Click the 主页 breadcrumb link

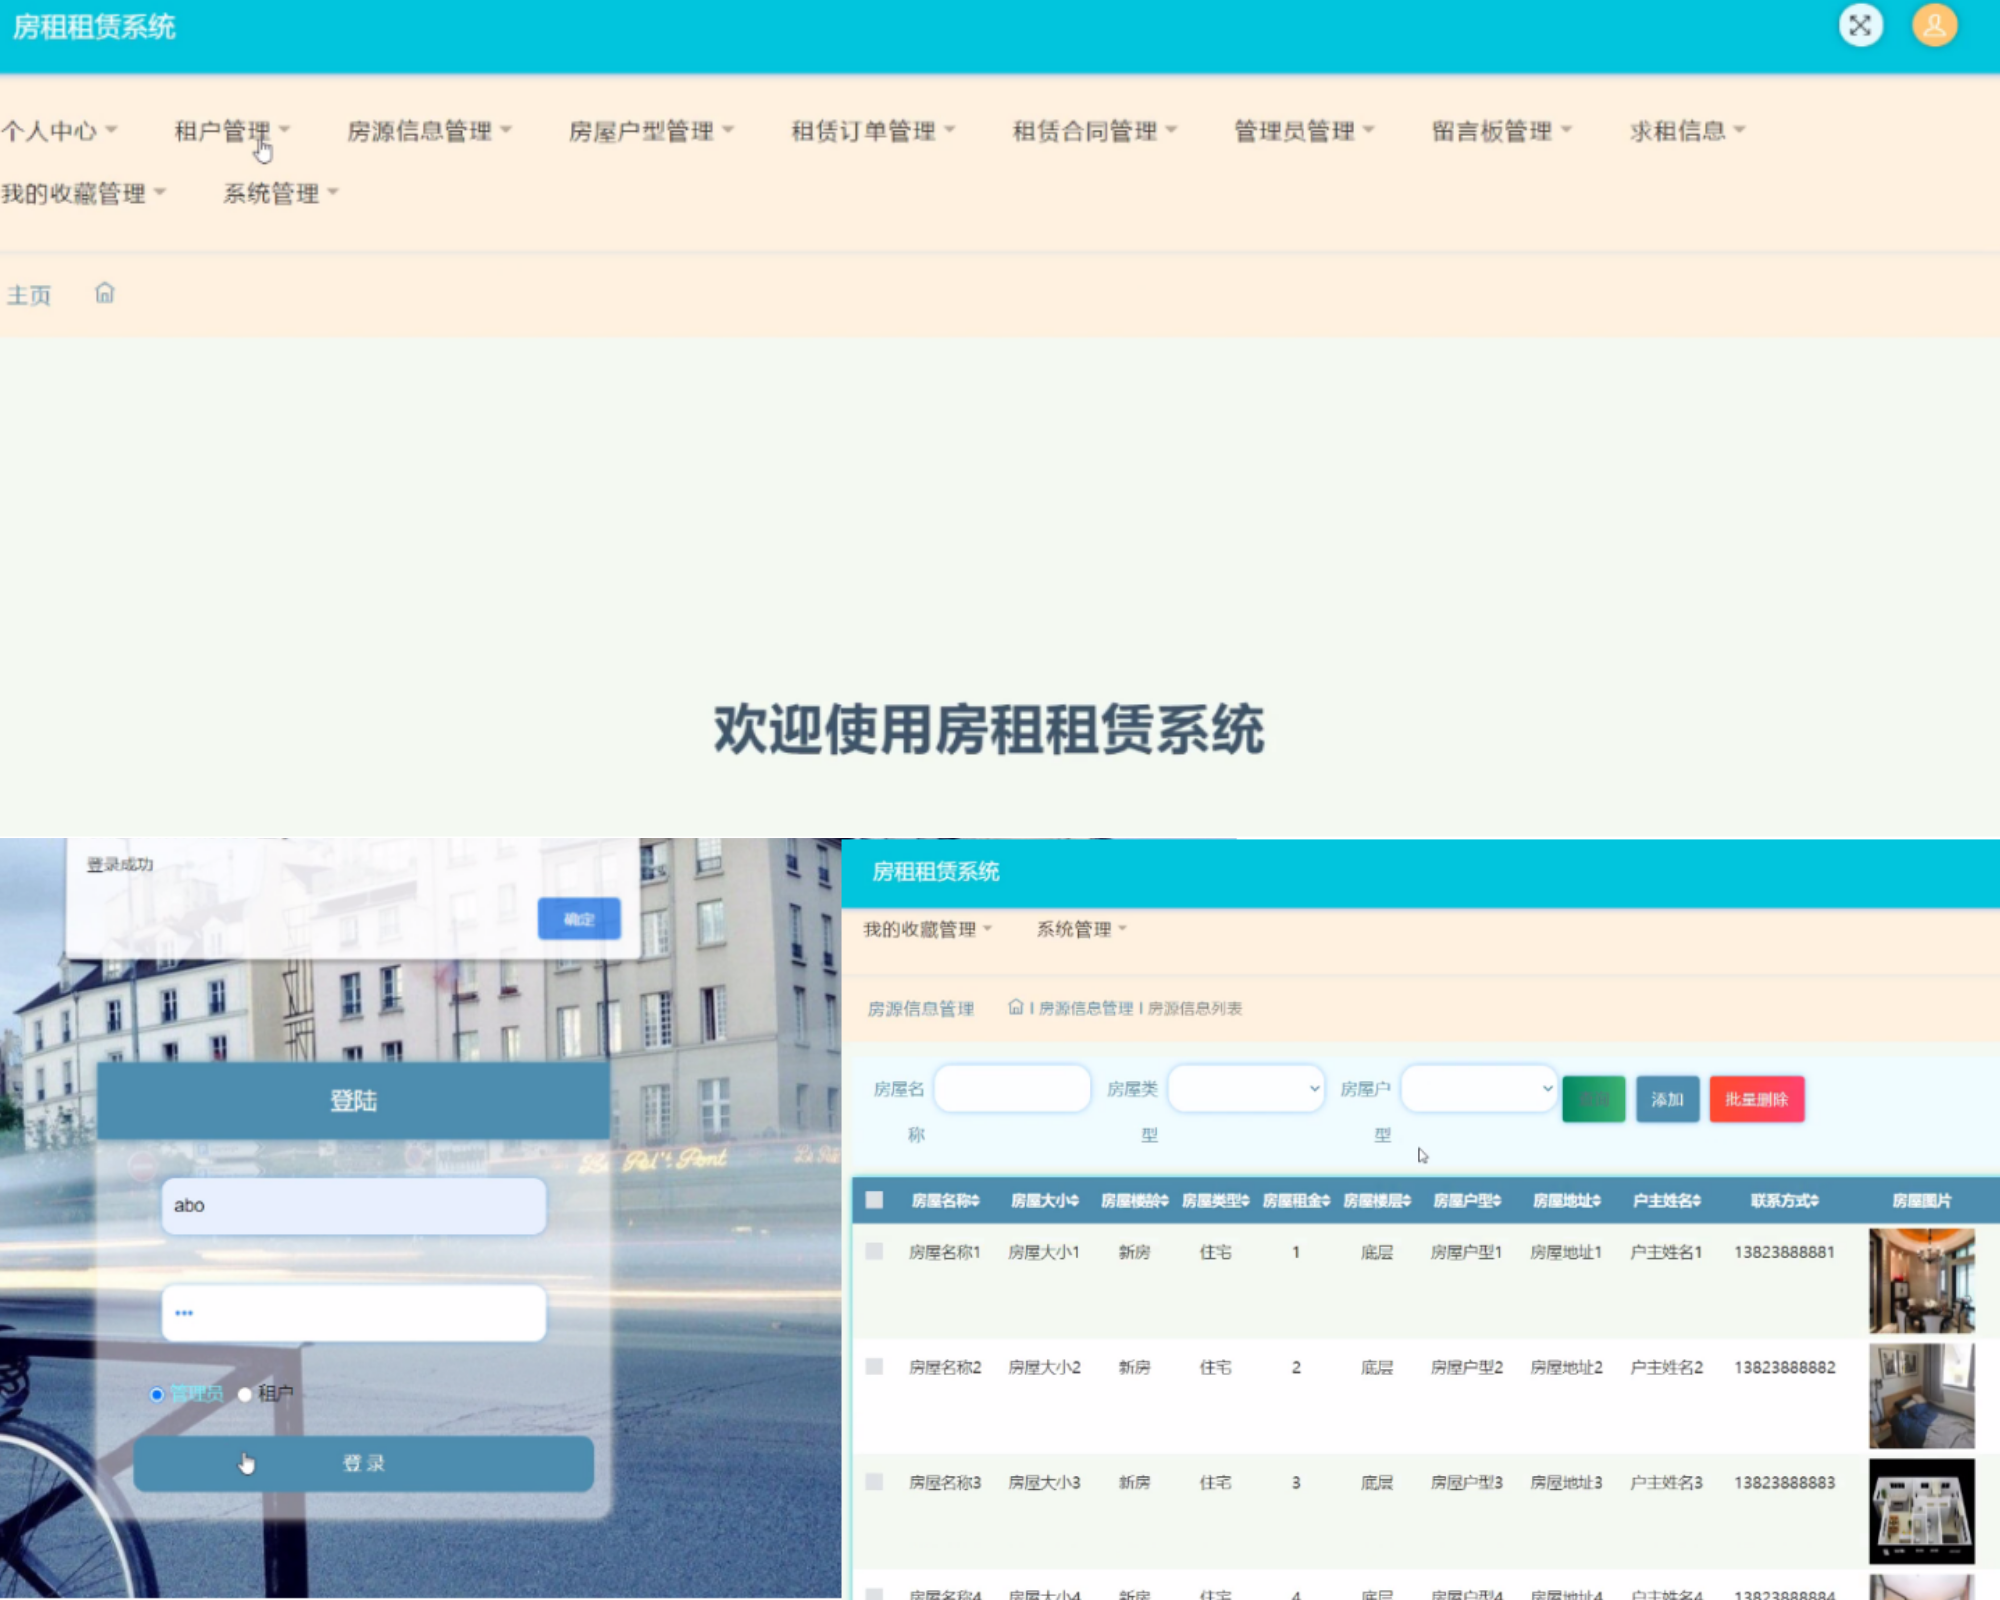pyautogui.click(x=29, y=295)
